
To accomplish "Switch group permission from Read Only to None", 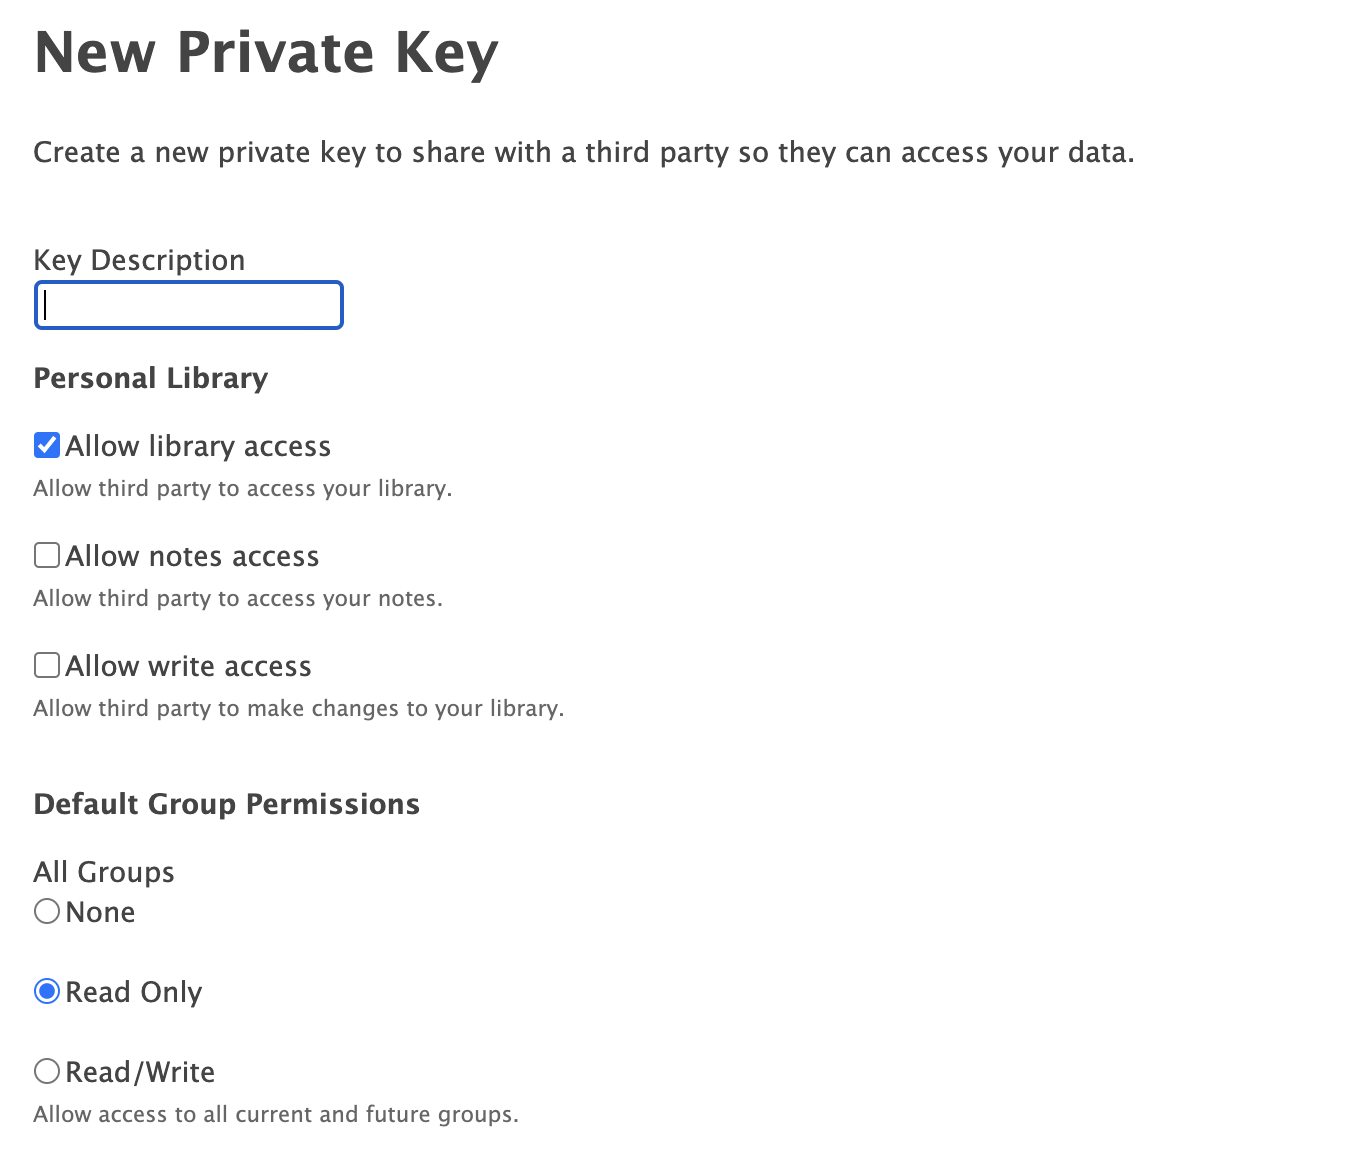I will (46, 911).
